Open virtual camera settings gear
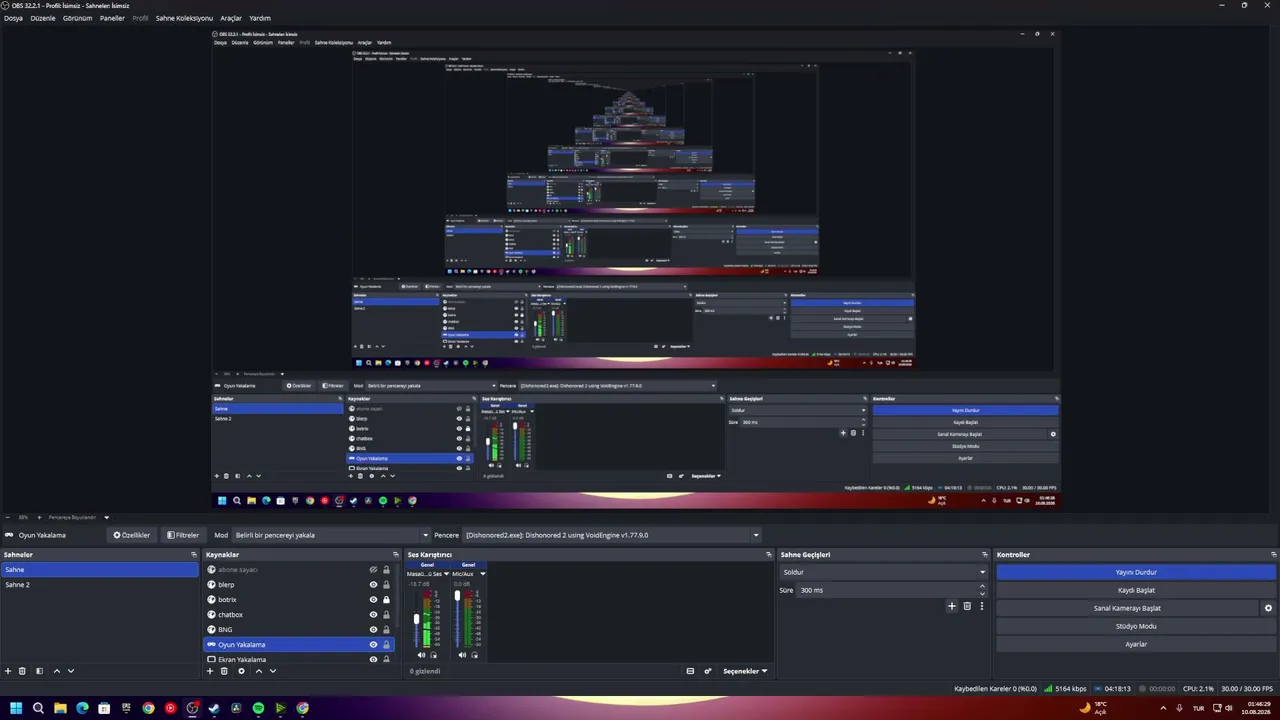Screen dimensions: 1280x720 [x=1268, y=608]
